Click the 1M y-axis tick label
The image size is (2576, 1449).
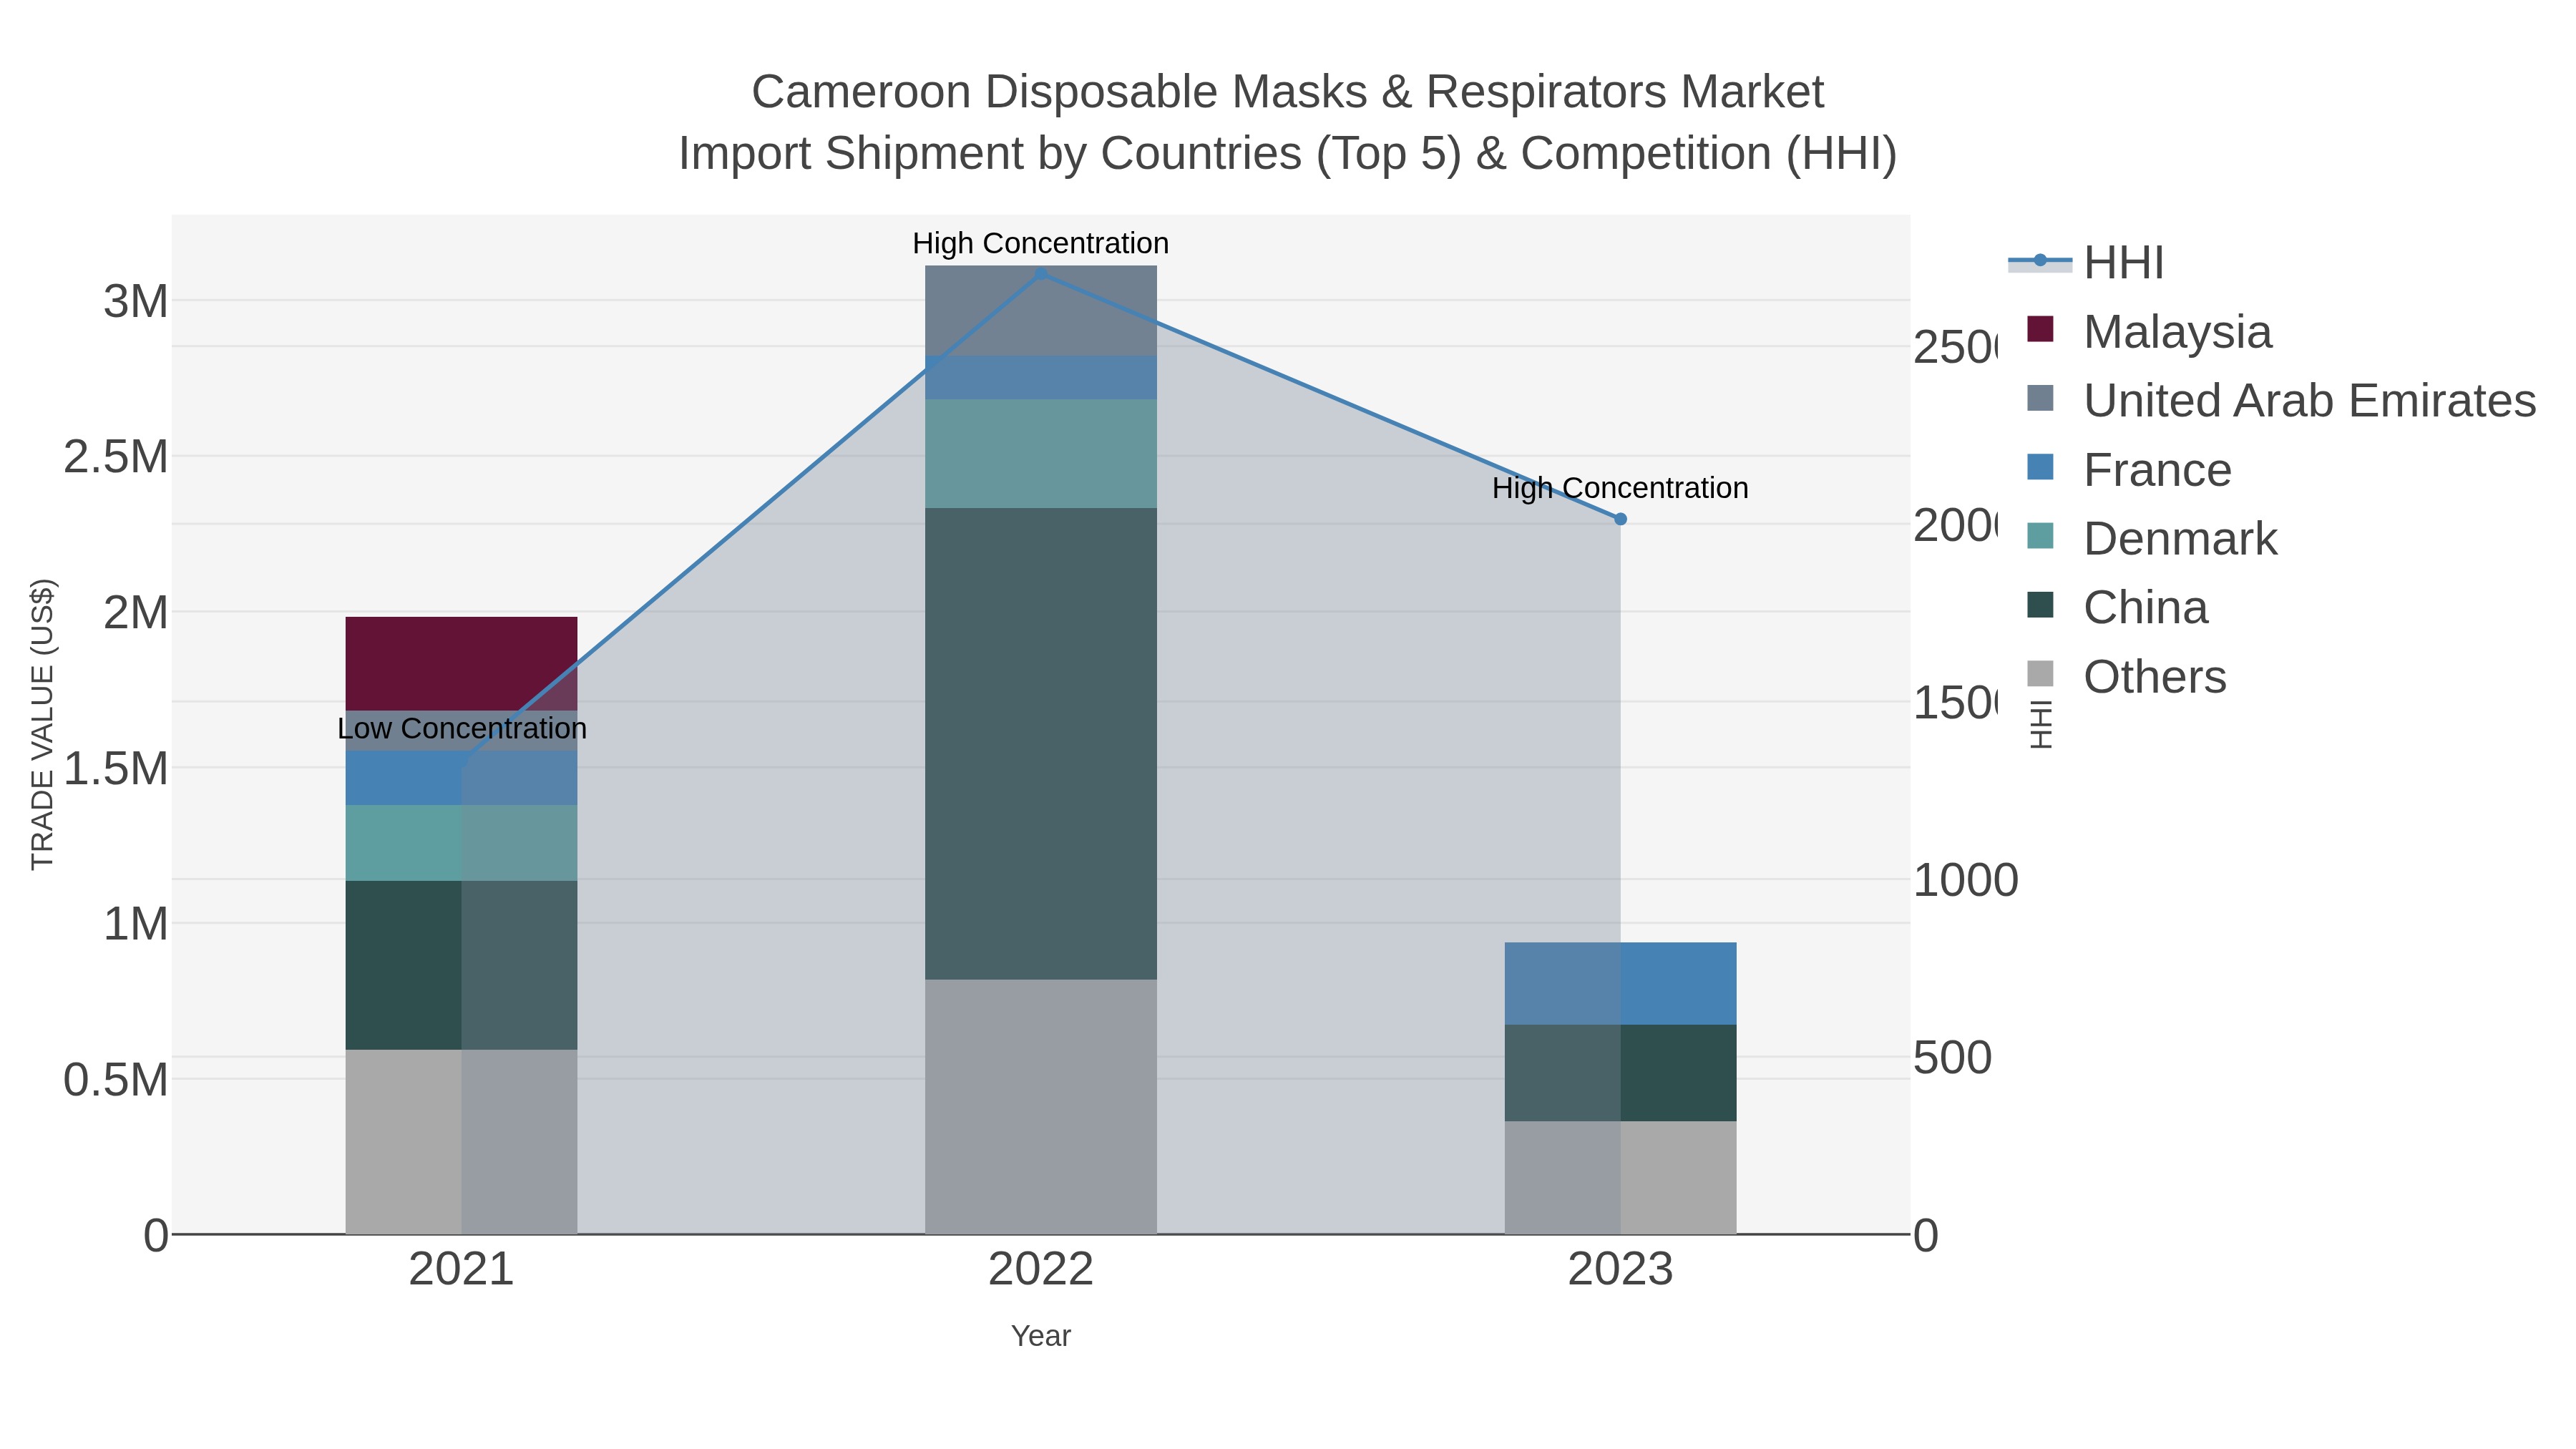pos(136,924)
